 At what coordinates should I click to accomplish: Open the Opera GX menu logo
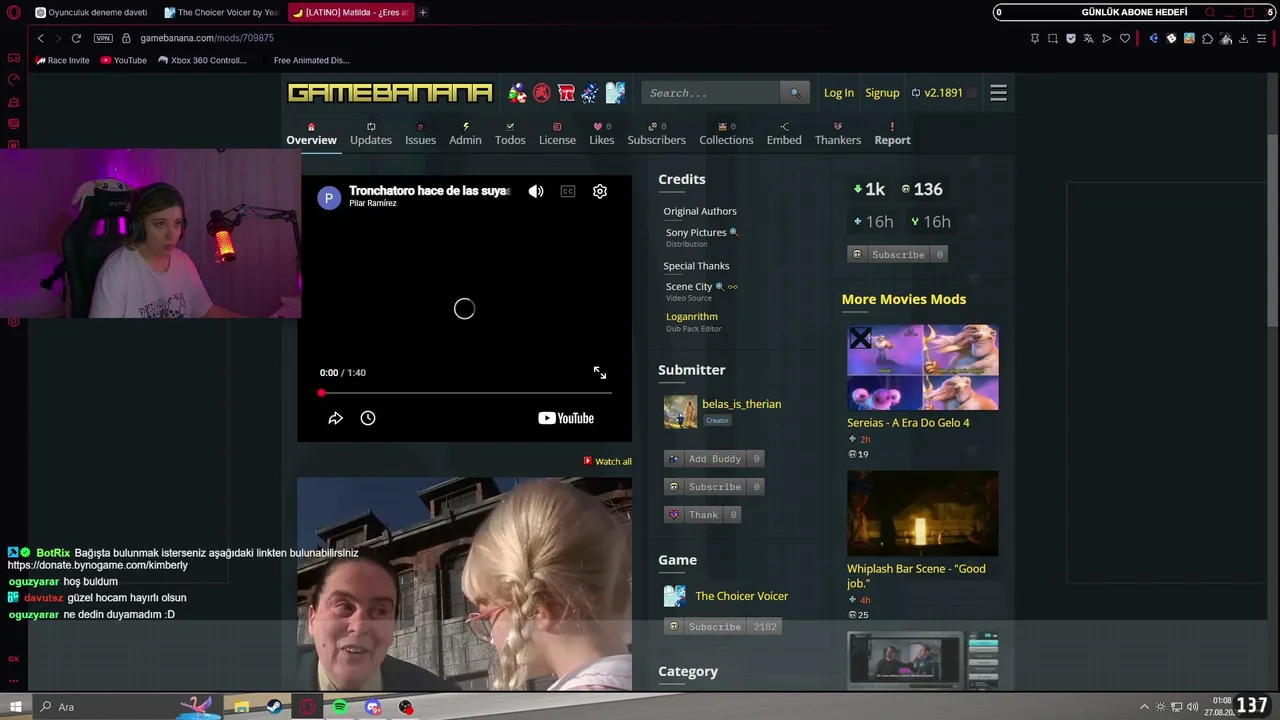pos(14,12)
